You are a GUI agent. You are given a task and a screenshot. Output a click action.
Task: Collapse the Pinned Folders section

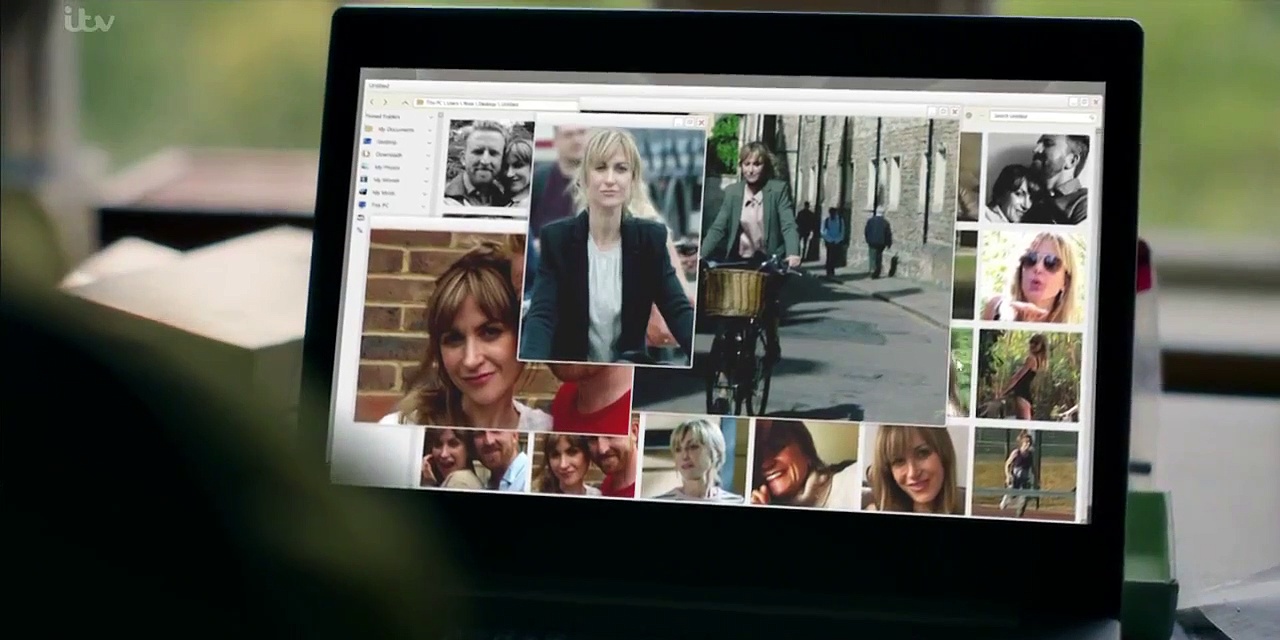[431, 116]
